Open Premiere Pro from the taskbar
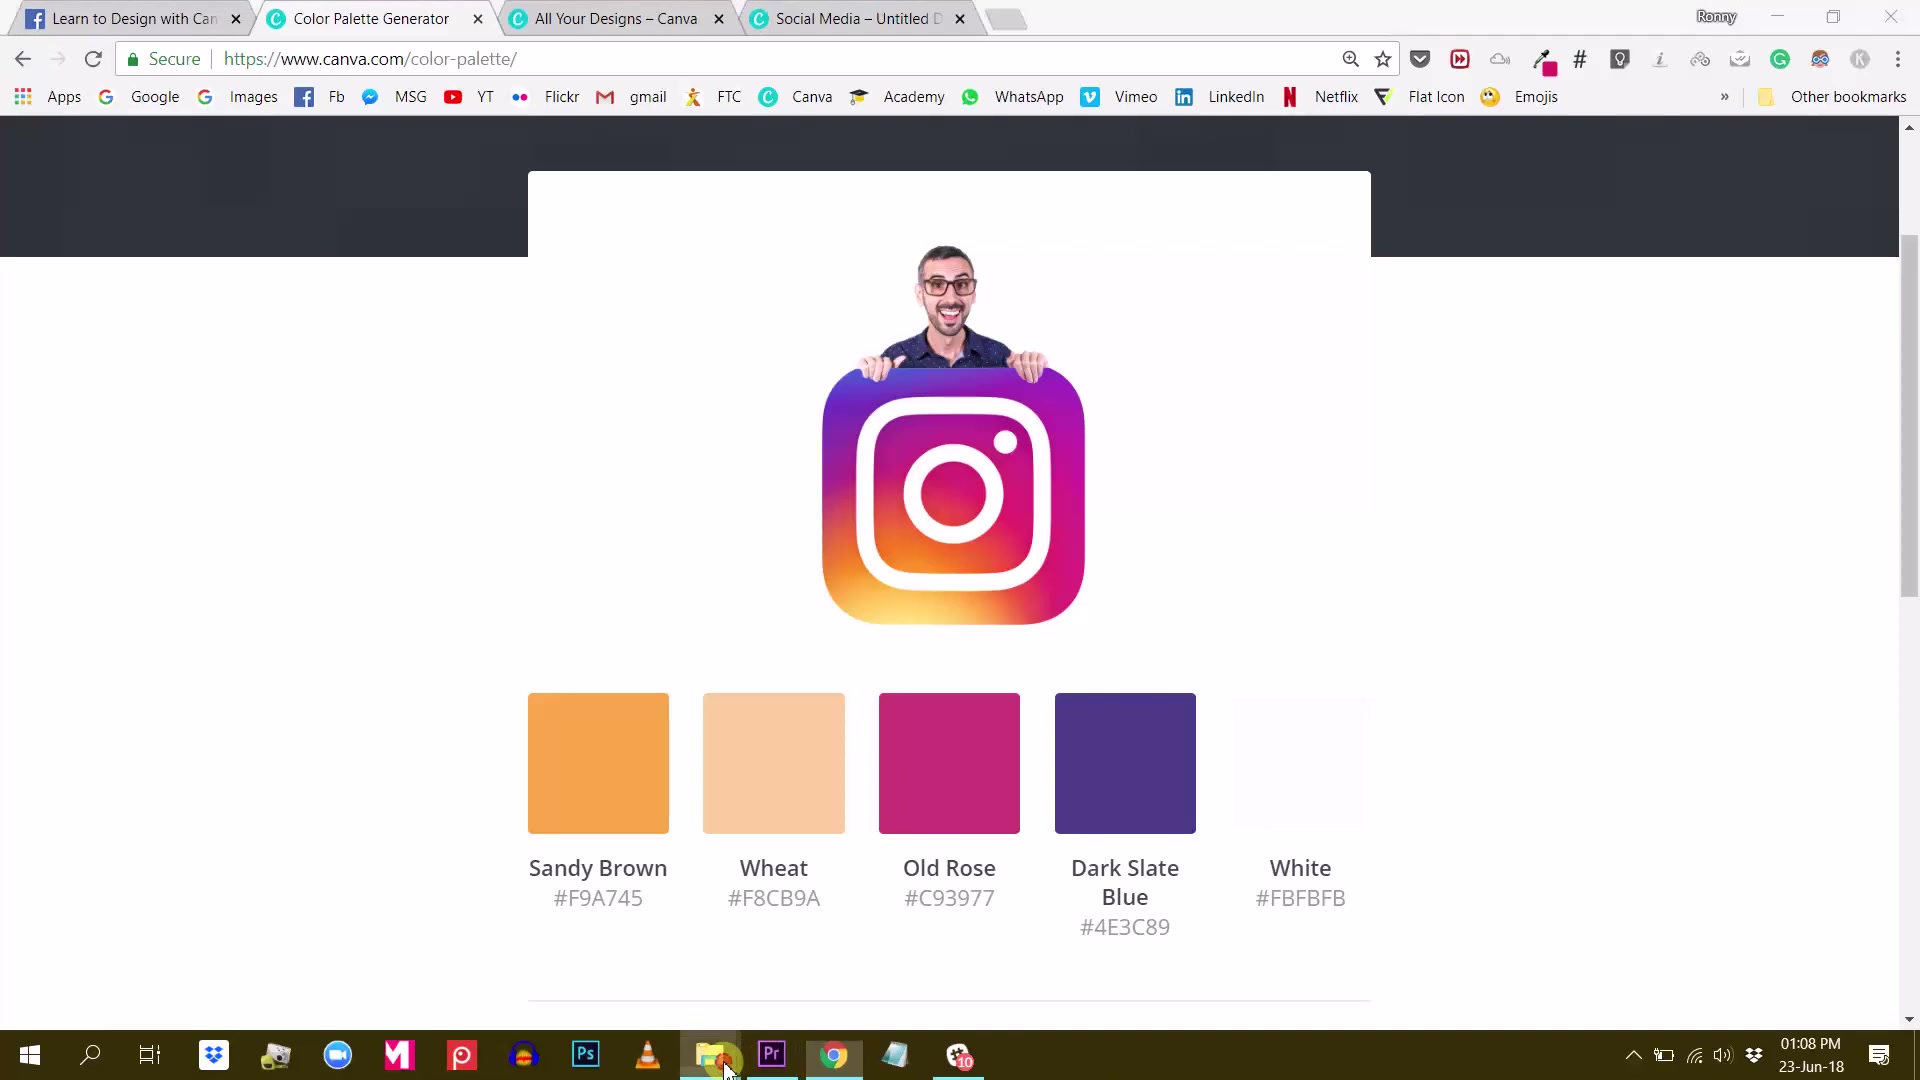Viewport: 1920px width, 1080px height. coord(772,1055)
